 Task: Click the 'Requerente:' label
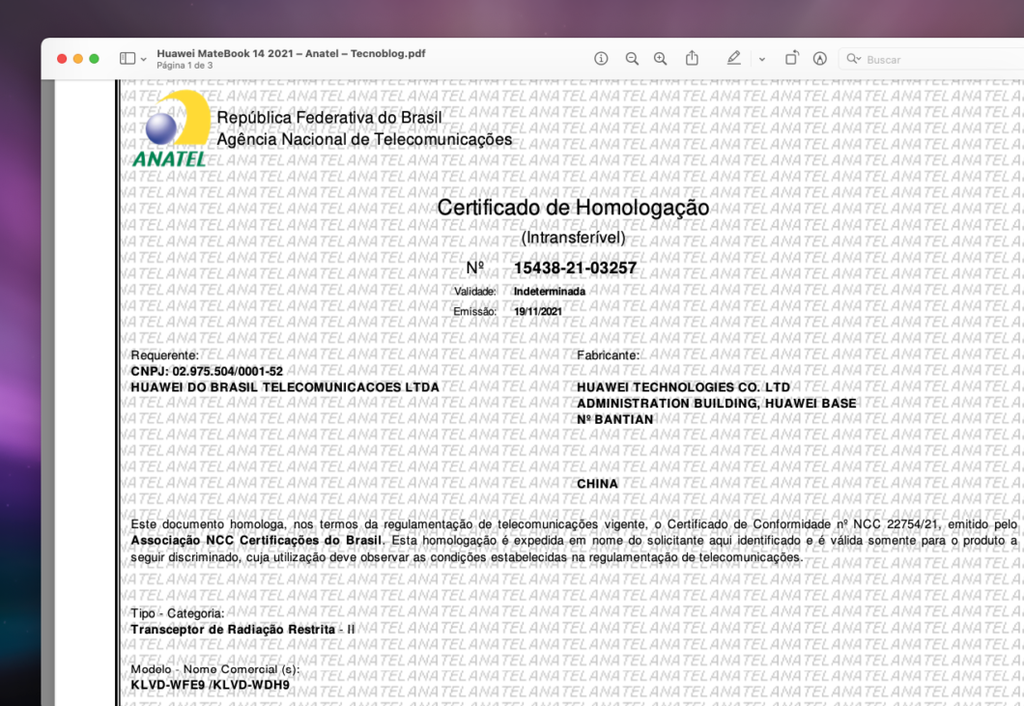(x=165, y=355)
